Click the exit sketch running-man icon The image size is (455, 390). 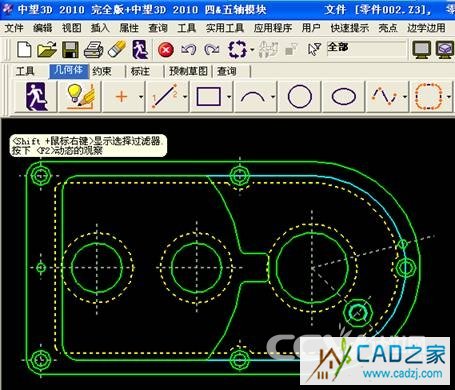[37, 97]
